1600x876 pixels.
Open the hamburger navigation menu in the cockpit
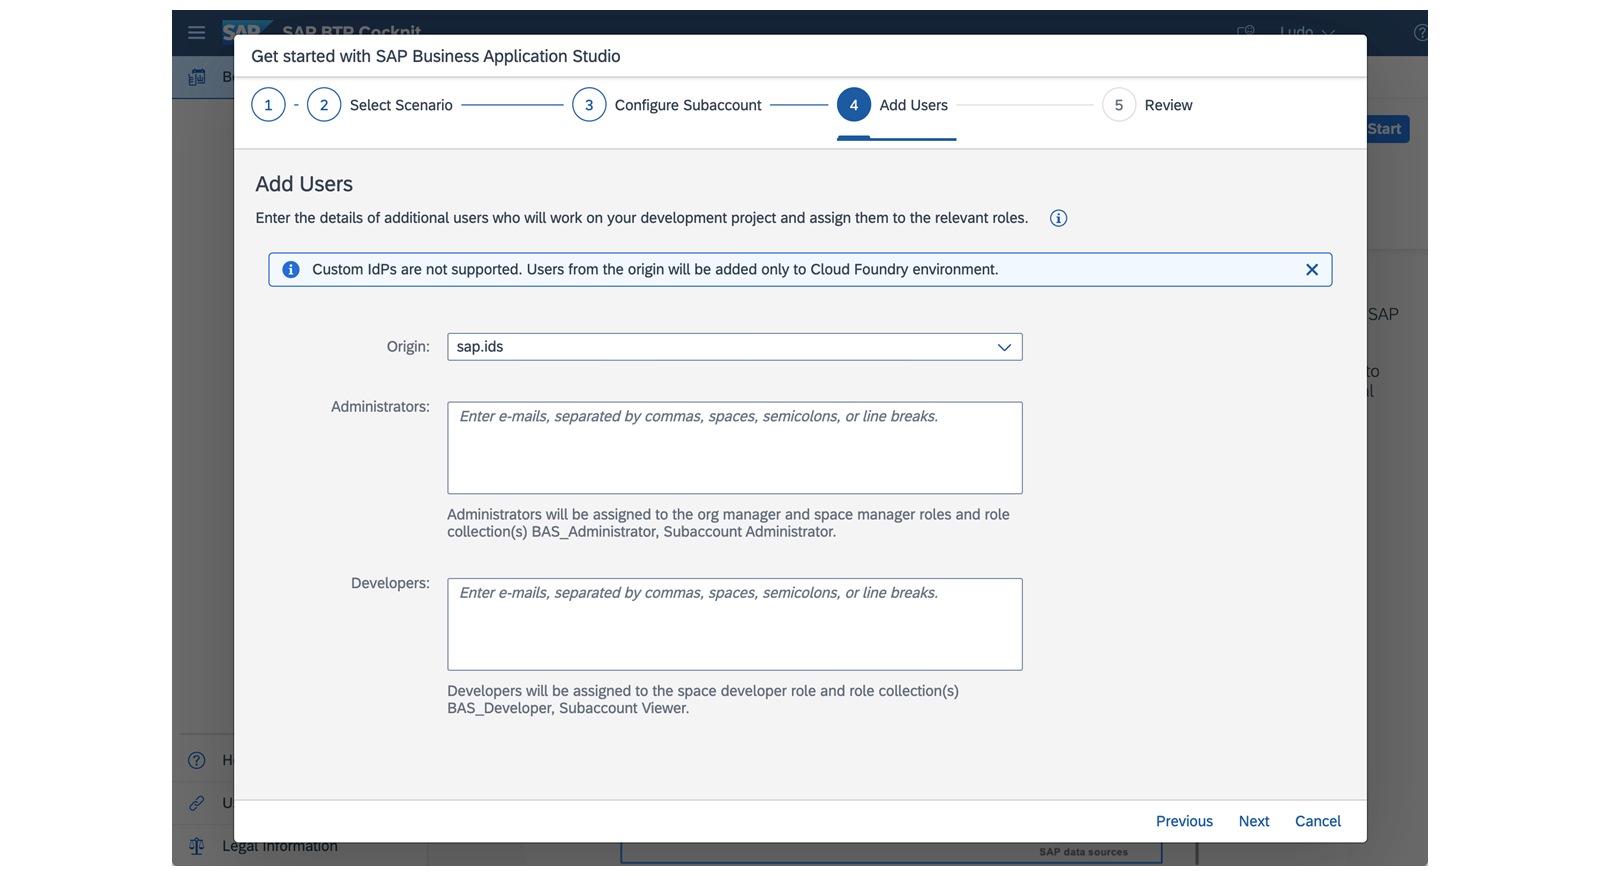[197, 32]
